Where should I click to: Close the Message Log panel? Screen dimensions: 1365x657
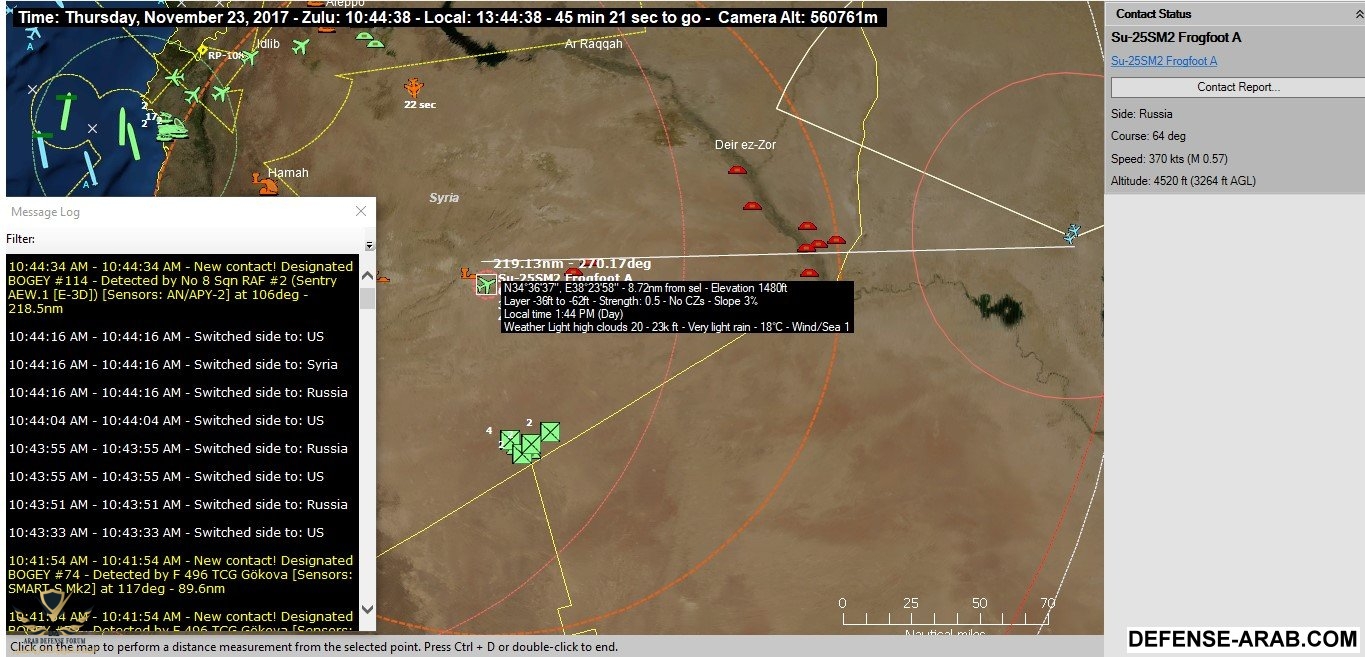pyautogui.click(x=361, y=211)
